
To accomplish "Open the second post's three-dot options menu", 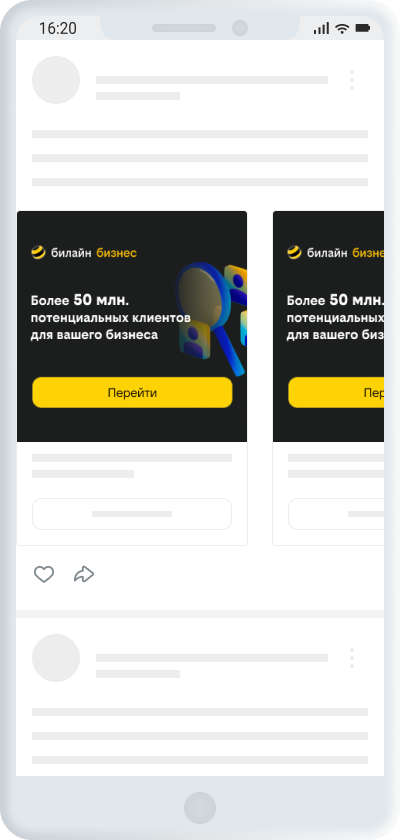I will 352,658.
